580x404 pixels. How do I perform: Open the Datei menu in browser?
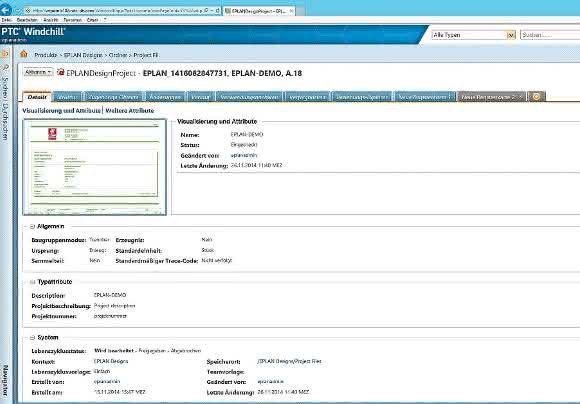point(6,20)
